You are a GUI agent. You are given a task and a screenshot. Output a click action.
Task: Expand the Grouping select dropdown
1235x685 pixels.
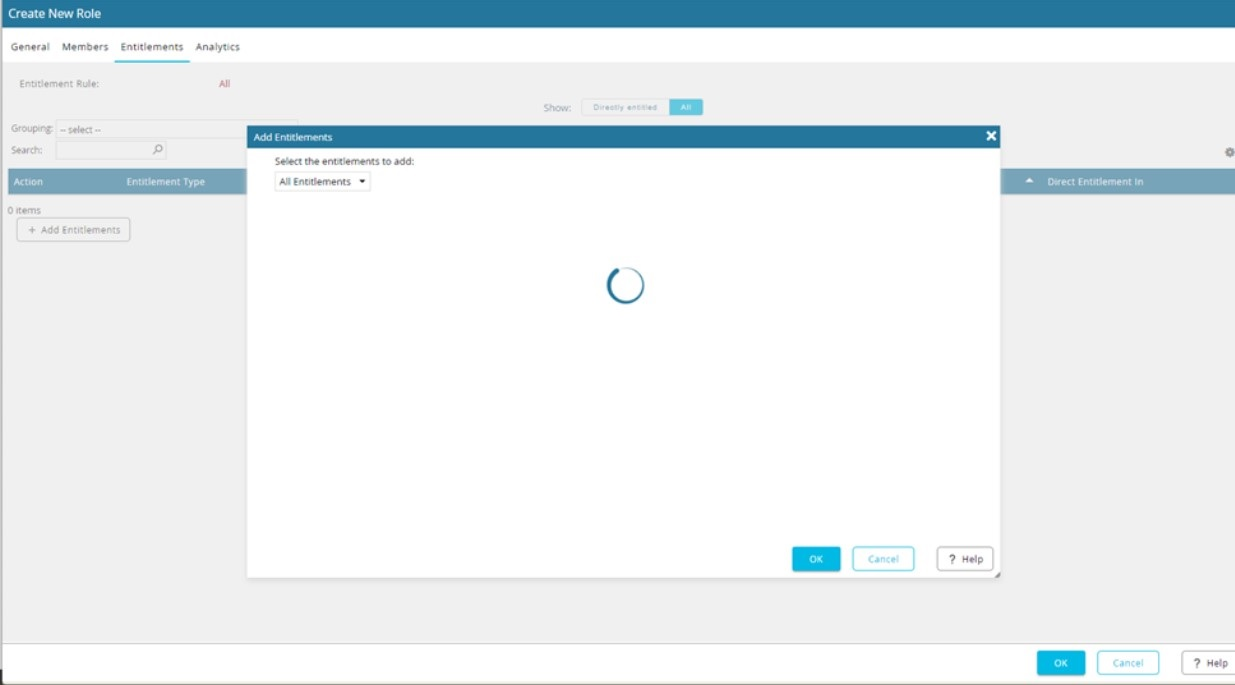[150, 130]
